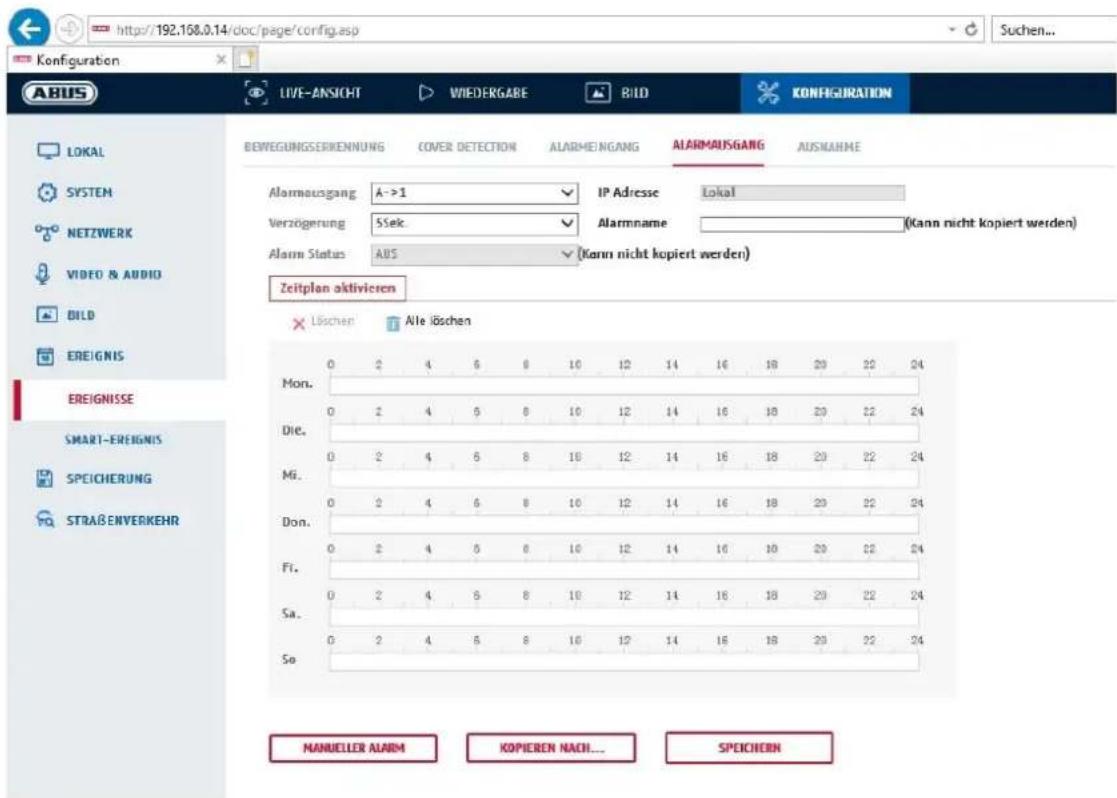
Task: Open the Verzögerung dropdown 5Sek
Action: coord(474,223)
